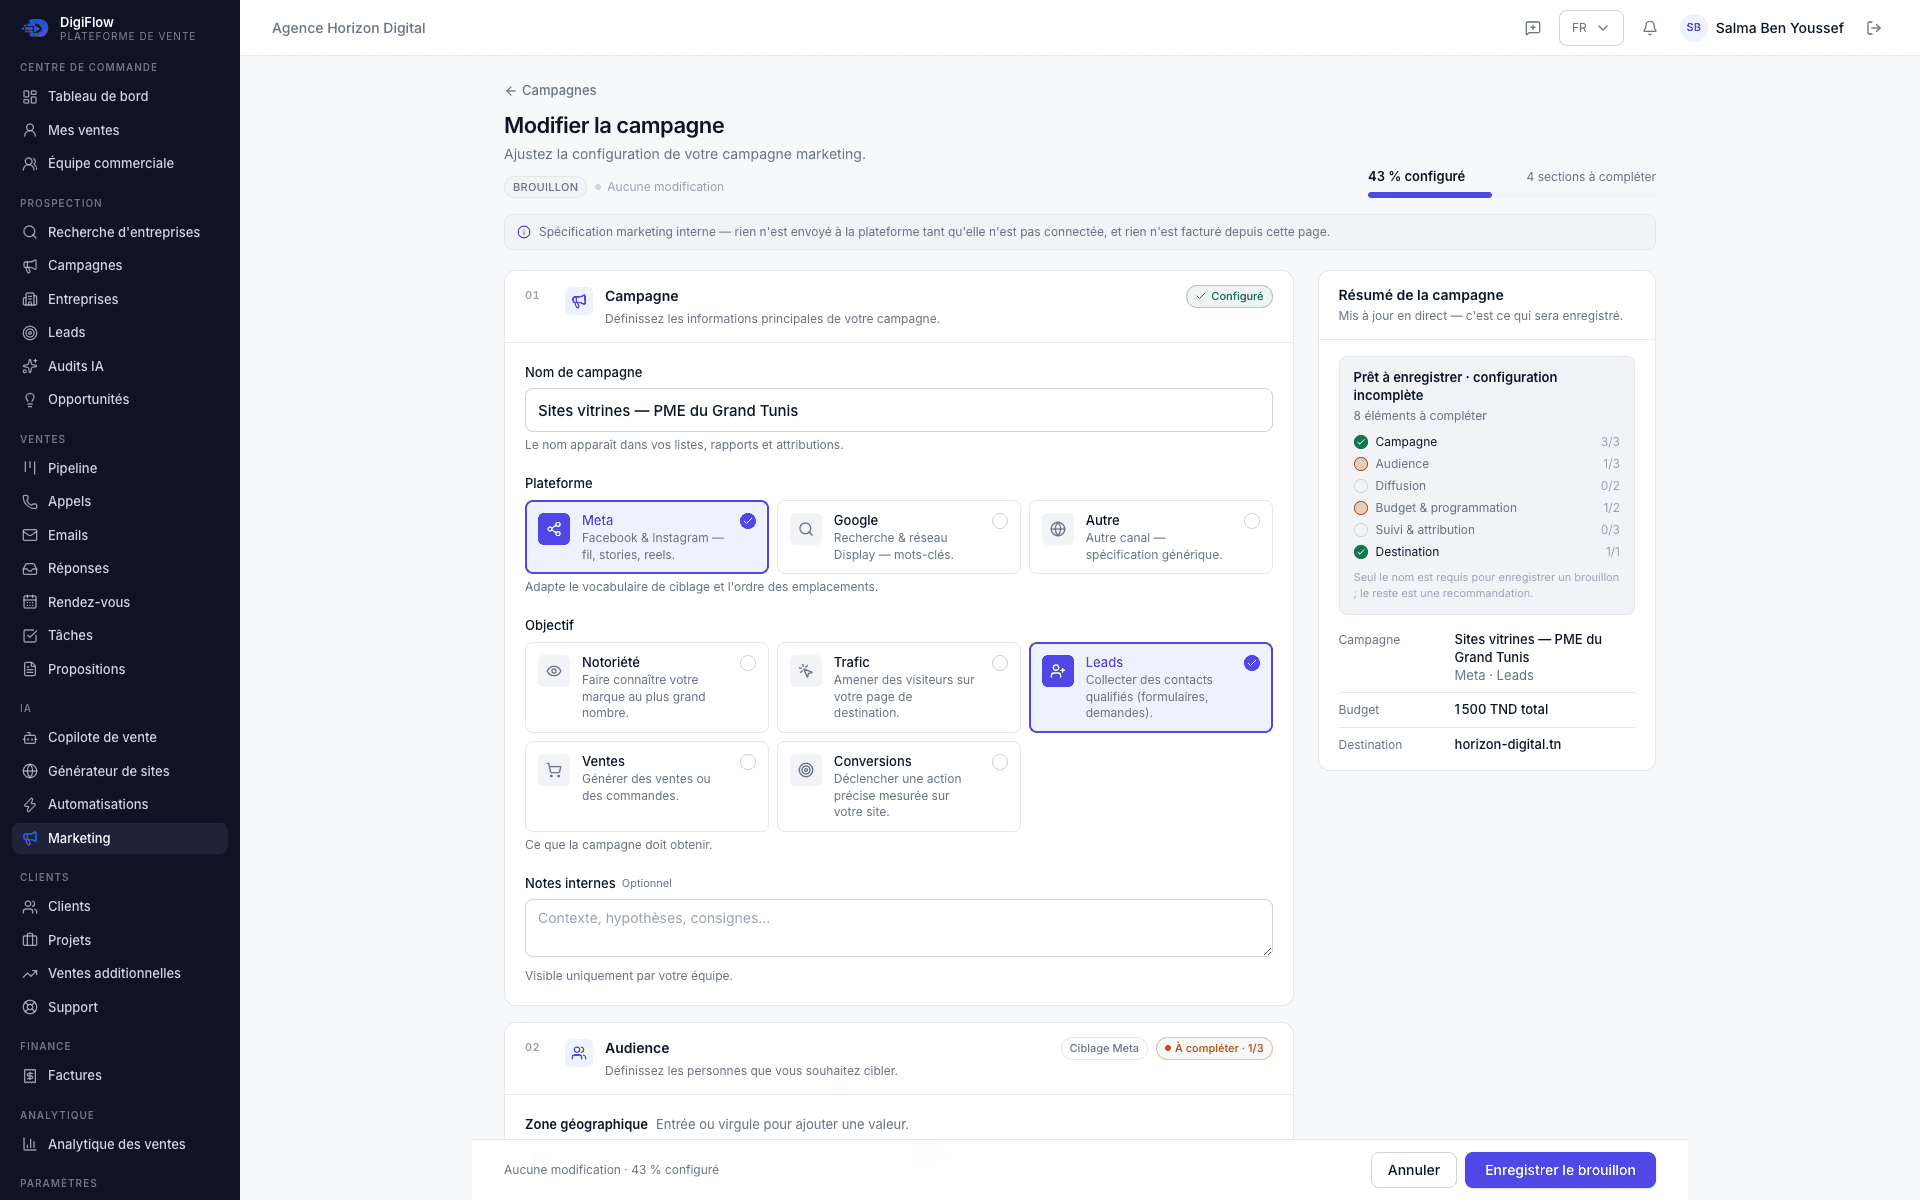
Task: Click Diffusion in the summary checklist
Action: click(x=1486, y=486)
